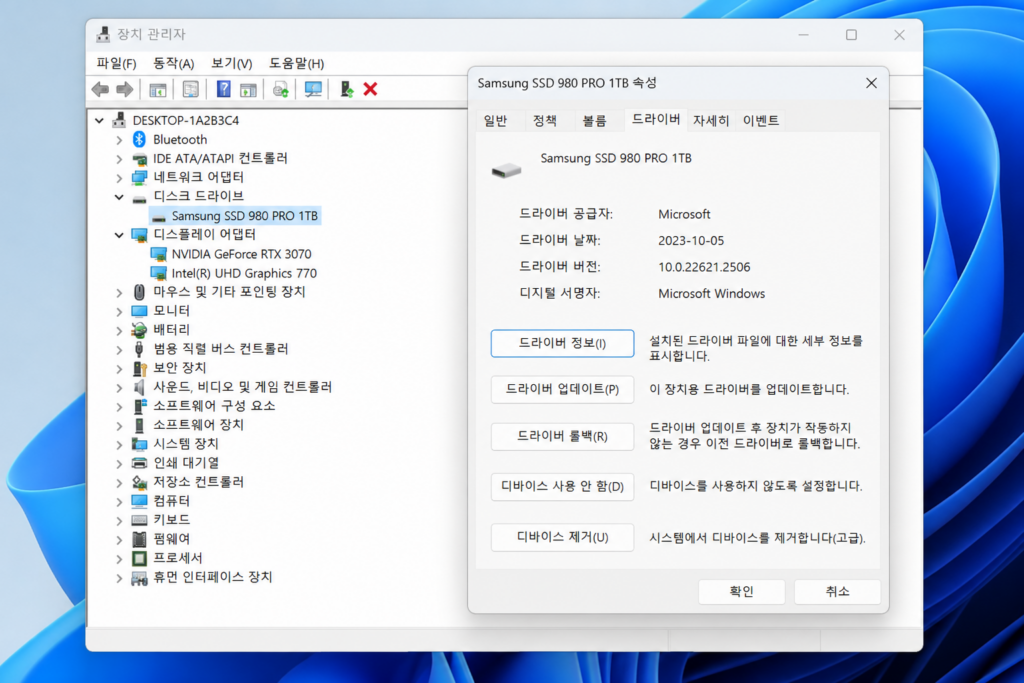
Task: Open the Properties toolbar icon
Action: tap(190, 89)
